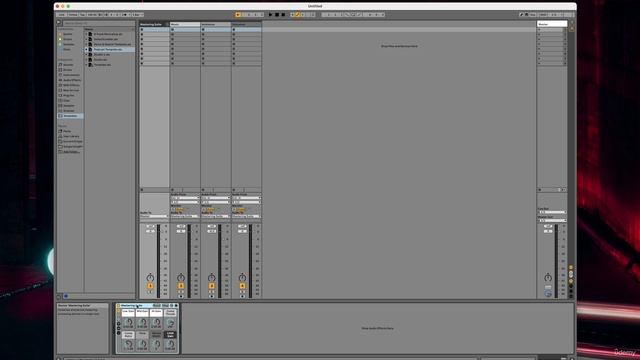Screen dimensions: 640x360
Task: Toggle the metronome in the control bar
Action: click(x=125, y=15)
